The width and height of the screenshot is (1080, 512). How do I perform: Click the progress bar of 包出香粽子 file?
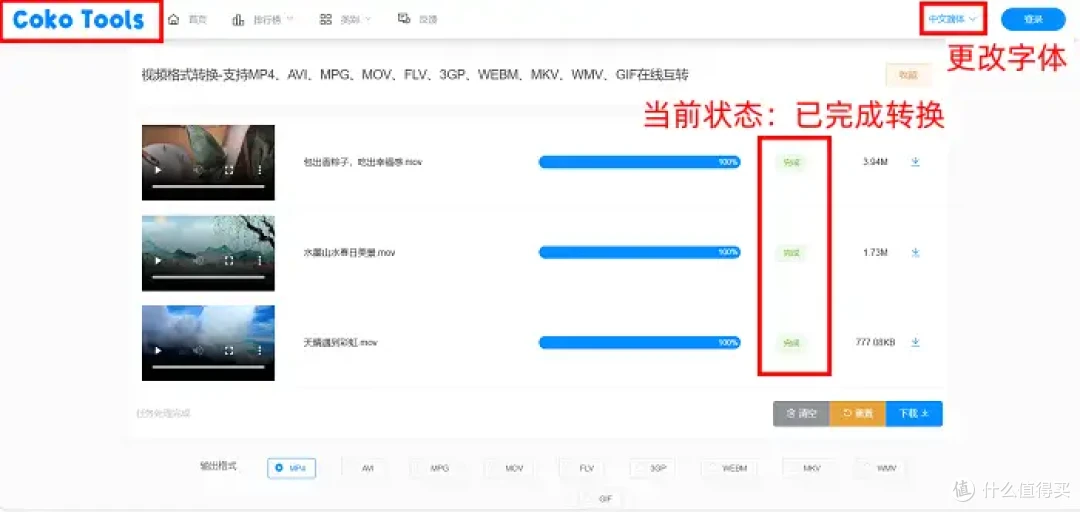(639, 162)
